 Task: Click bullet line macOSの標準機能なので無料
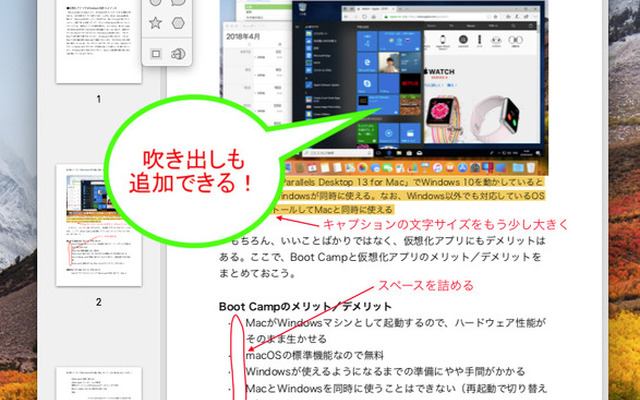[315, 355]
